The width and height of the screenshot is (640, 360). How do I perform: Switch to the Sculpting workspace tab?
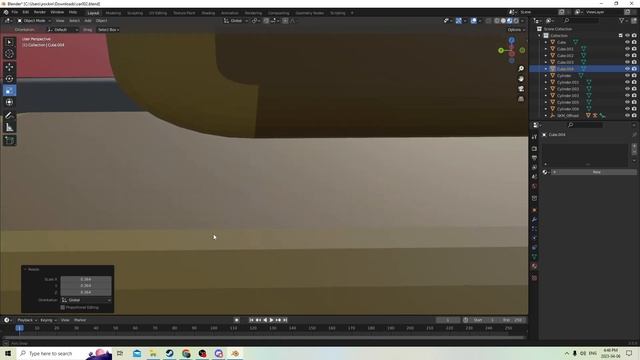pos(135,13)
